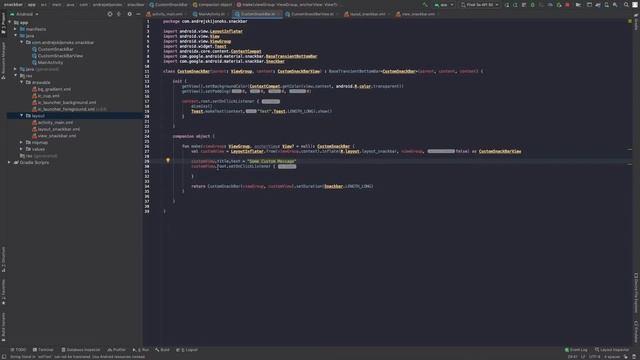Image resolution: width=640 pixels, height=360 pixels.
Task: Open the Device File Explorer side tab
Action: [x=636, y=293]
